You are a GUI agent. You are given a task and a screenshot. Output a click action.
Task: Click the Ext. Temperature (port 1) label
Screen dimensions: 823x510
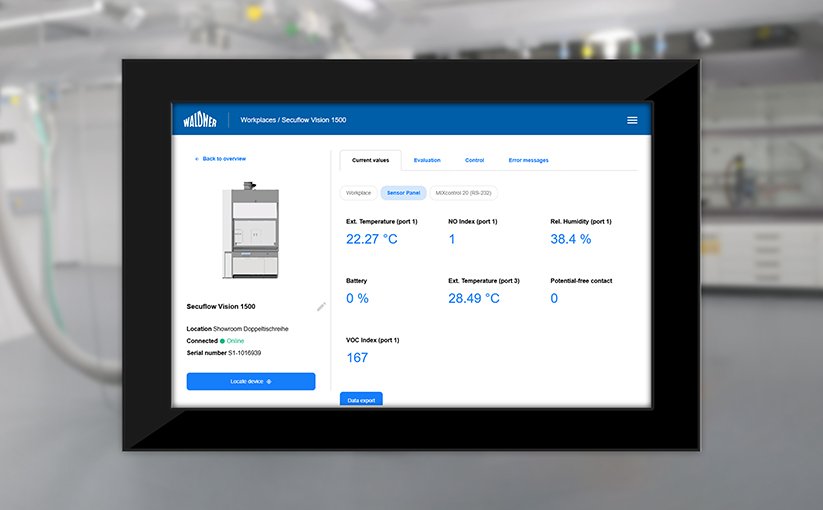coord(382,221)
